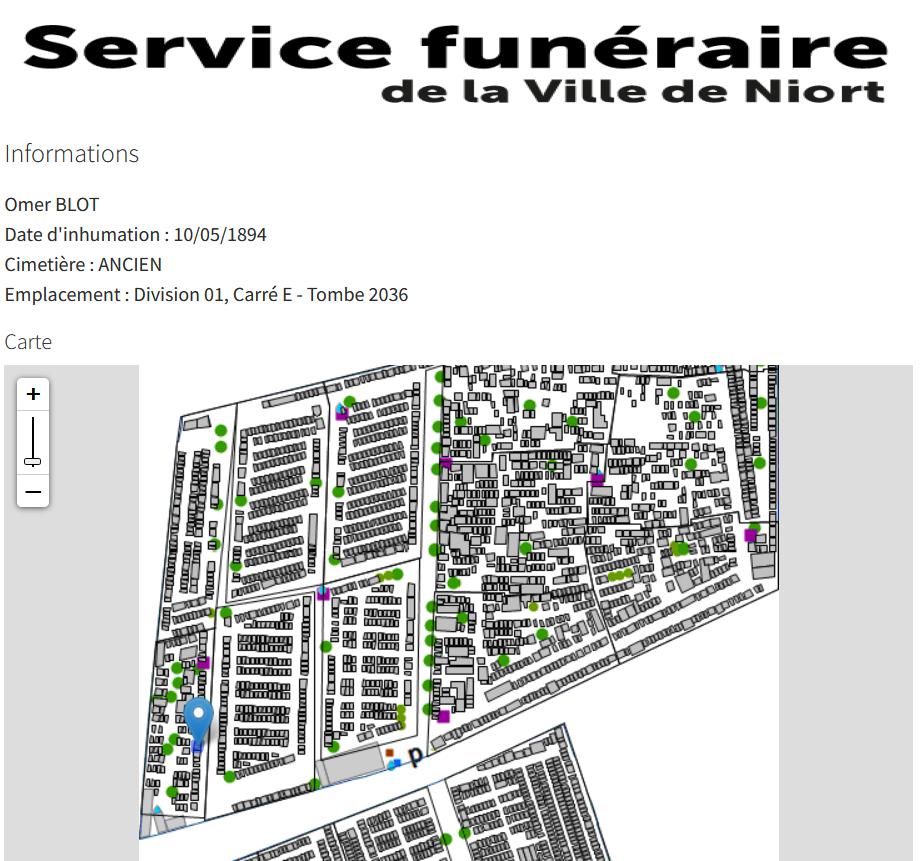Click the Cimetière : ANCIEN line
Viewport: 922px width, 861px height.
83,265
